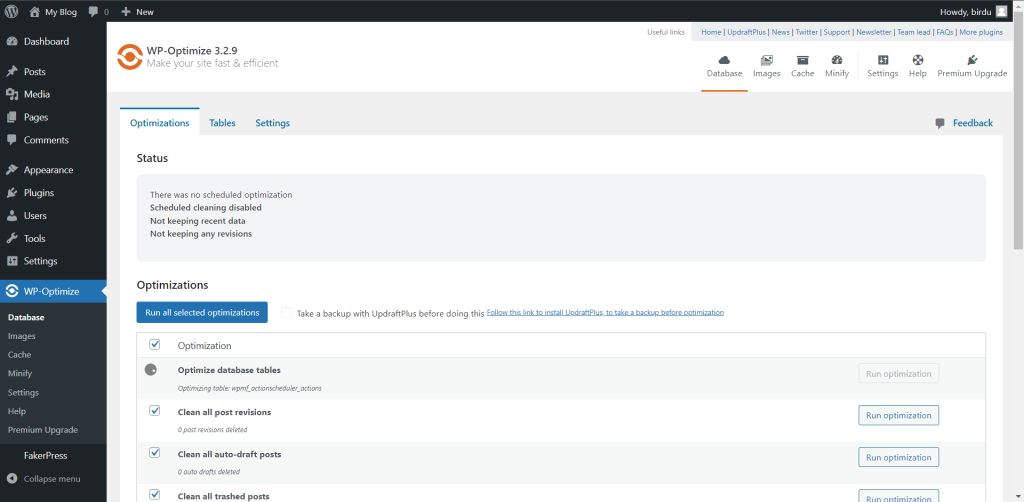Screen dimensions: 1024x502
Task: Open UpdraftPlus useful link
Action: click(x=746, y=32)
